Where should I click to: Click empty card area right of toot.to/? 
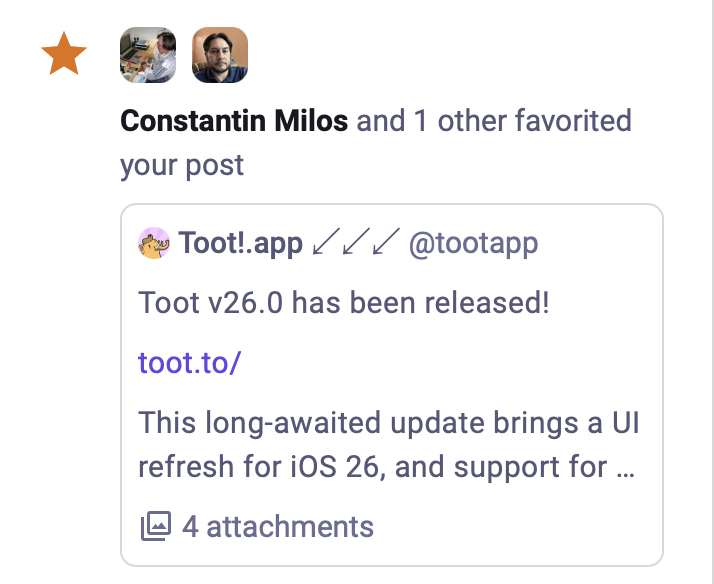click(450, 362)
